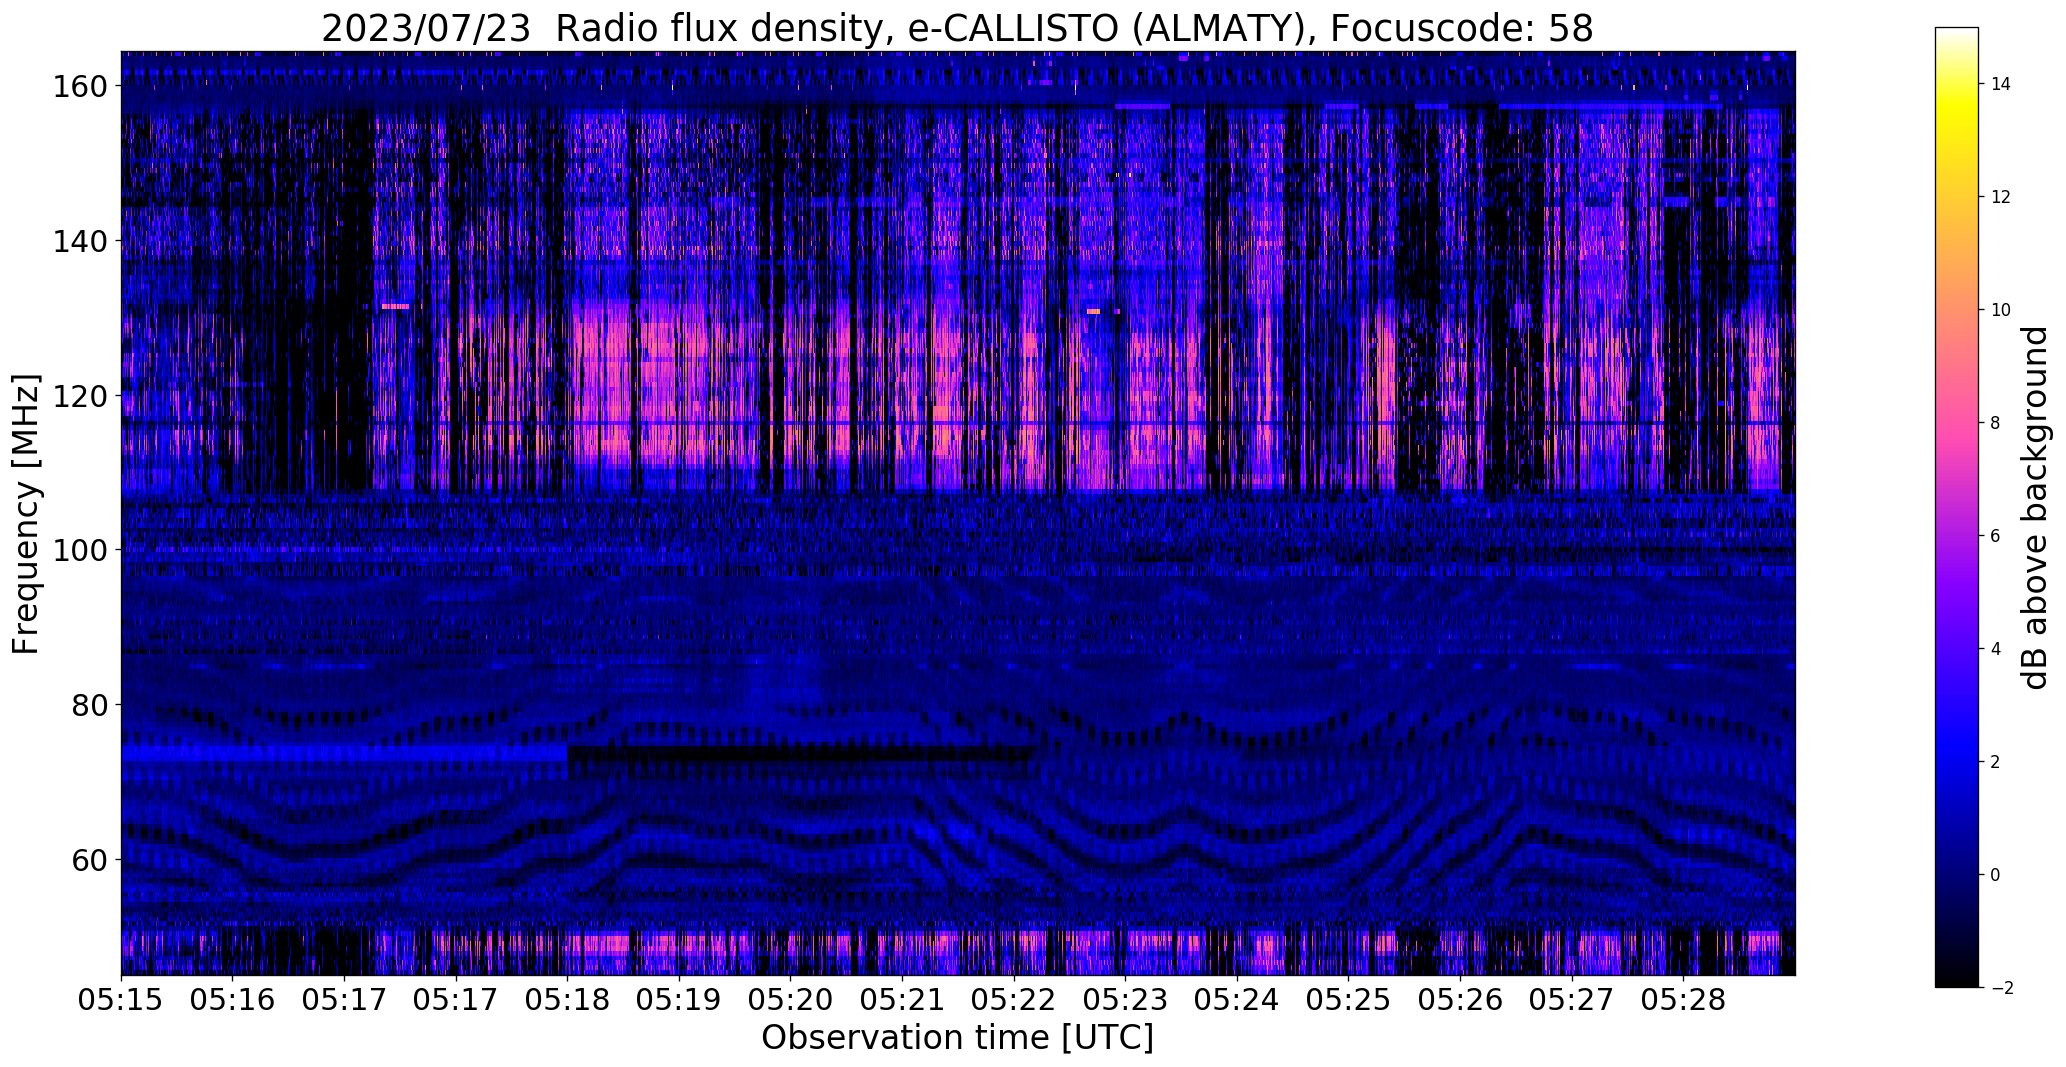Click the 05:16 time tick label
Screen dimensions: 2066x1067
click(233, 1000)
